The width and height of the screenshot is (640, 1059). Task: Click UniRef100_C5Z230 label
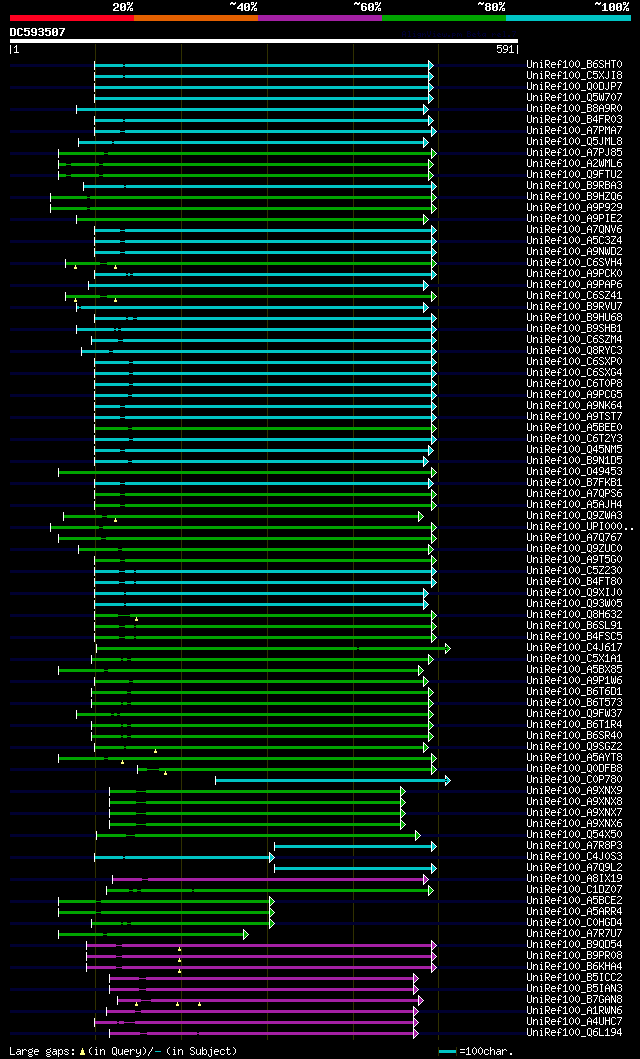575,571
